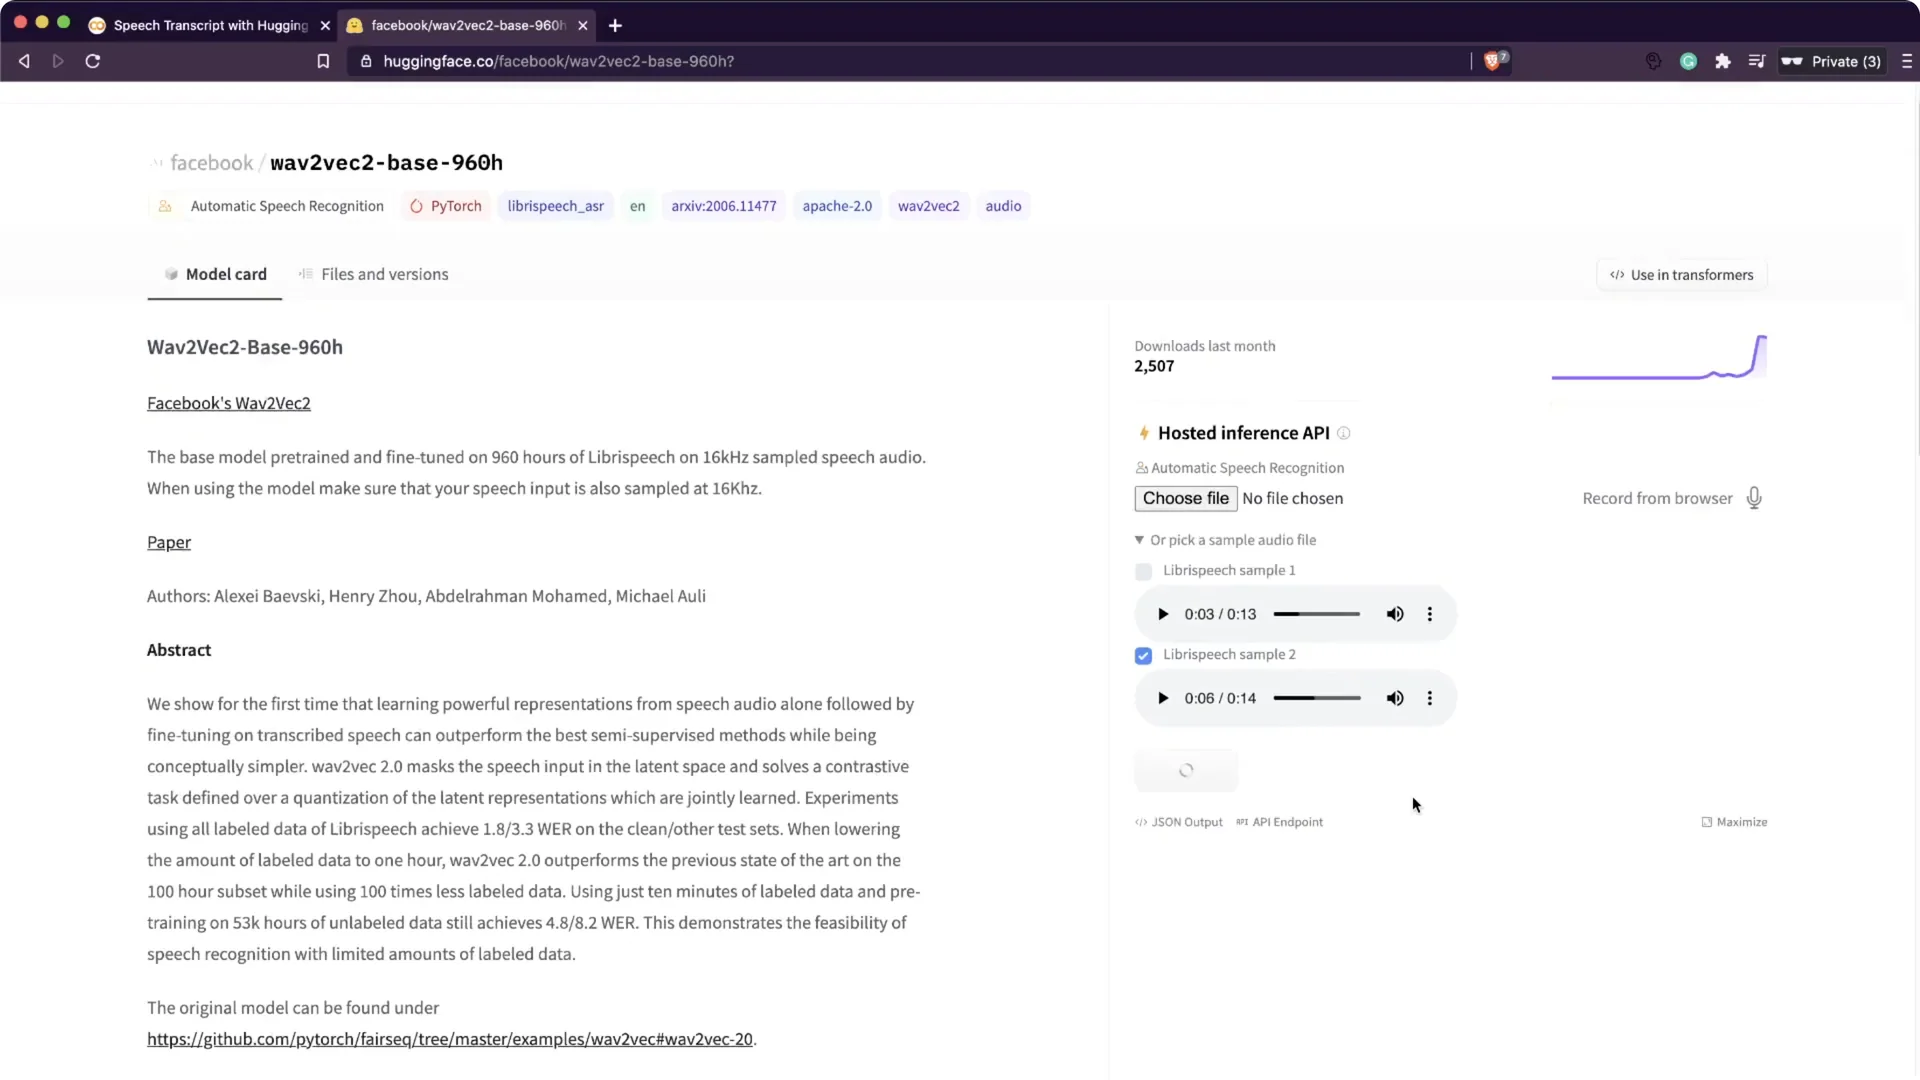Check the Librispeech sample 1 checkbox
Screen dimensions: 1920x1080
(x=1143, y=571)
